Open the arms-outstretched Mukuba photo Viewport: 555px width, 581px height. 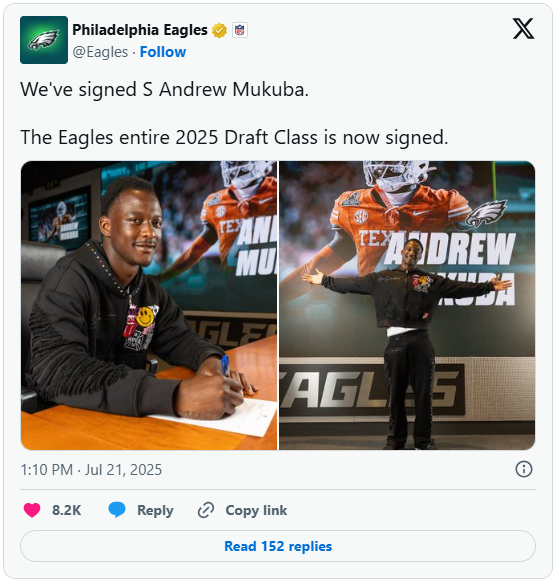click(x=407, y=305)
